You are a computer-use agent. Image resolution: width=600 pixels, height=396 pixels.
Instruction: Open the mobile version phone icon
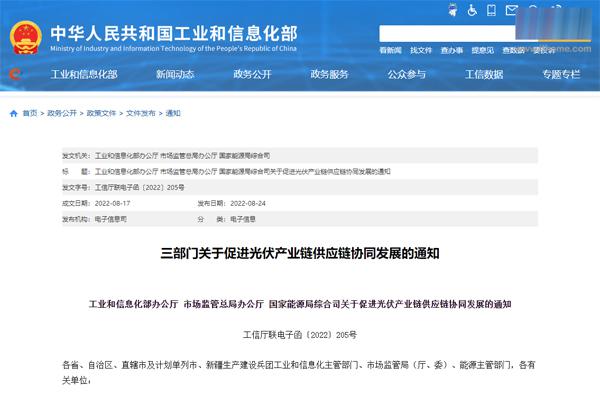pos(491,10)
